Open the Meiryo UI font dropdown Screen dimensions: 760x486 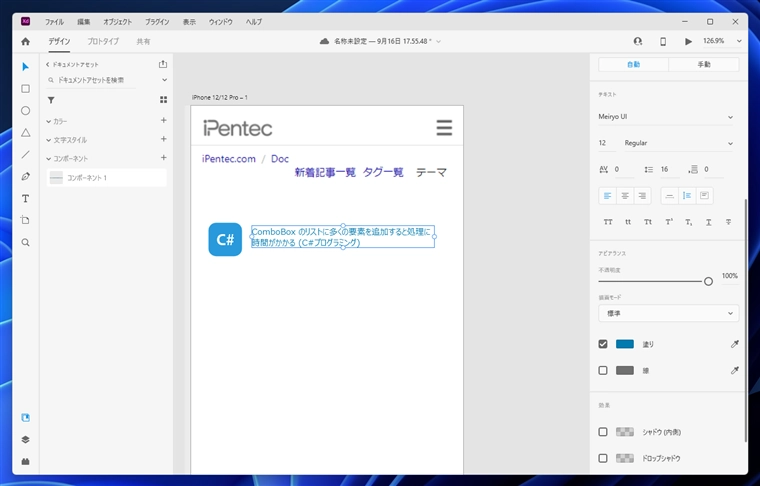(x=666, y=117)
